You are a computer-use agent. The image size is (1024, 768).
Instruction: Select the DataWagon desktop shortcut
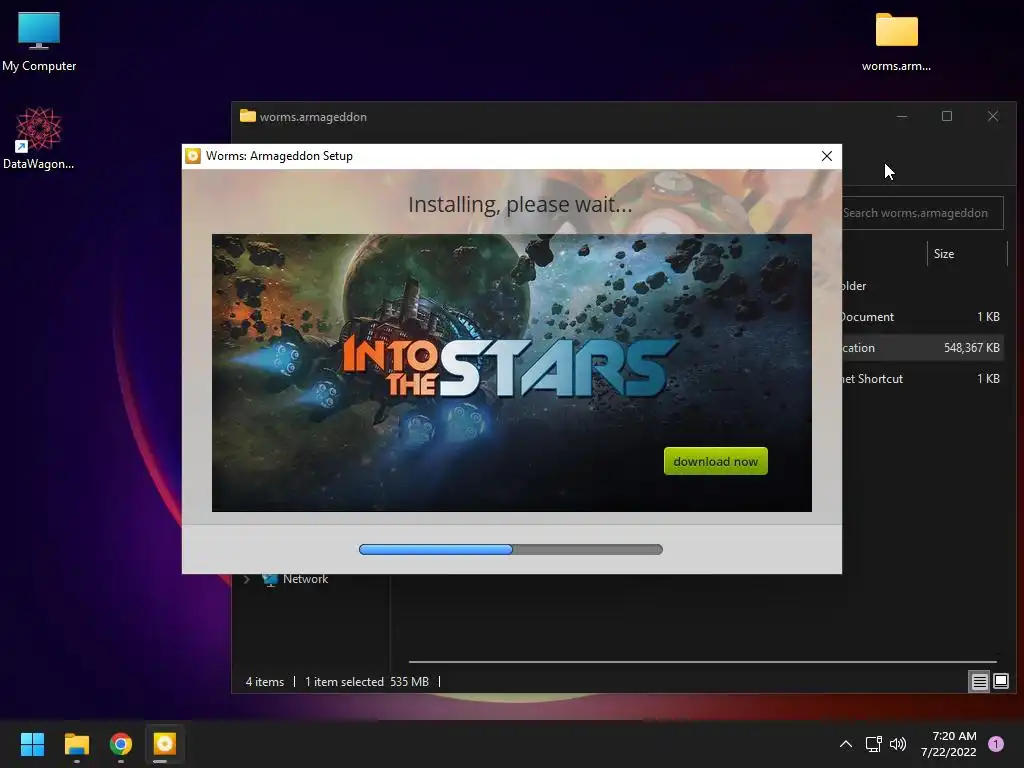[39, 138]
